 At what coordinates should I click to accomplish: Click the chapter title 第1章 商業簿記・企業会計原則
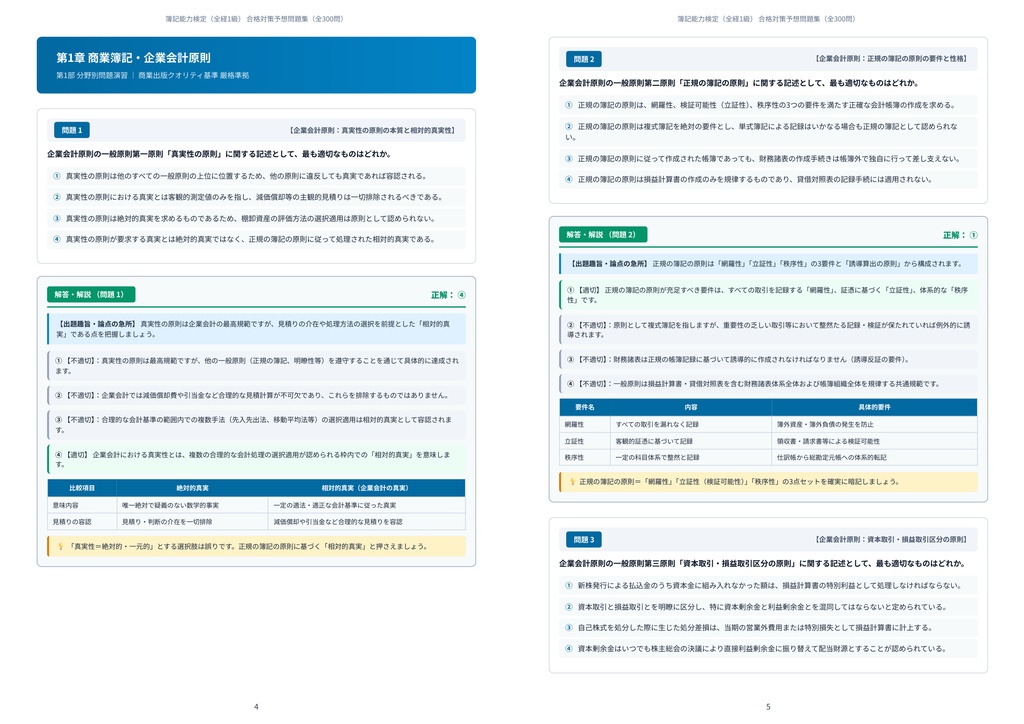click(x=133, y=57)
